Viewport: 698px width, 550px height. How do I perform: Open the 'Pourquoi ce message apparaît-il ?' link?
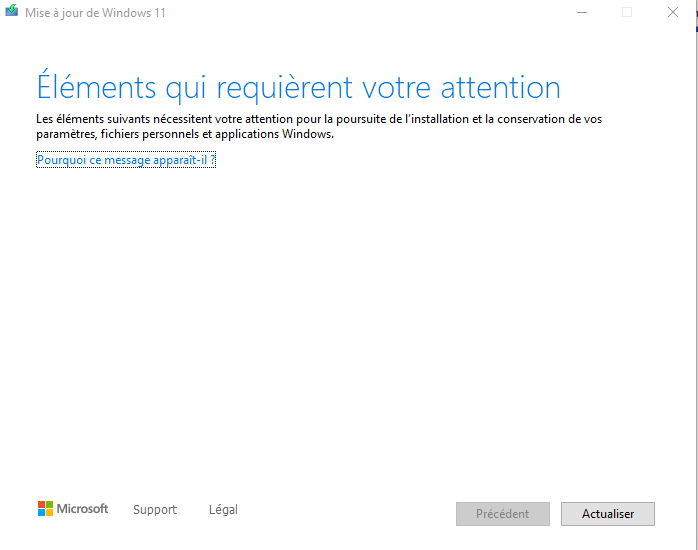coord(126,160)
